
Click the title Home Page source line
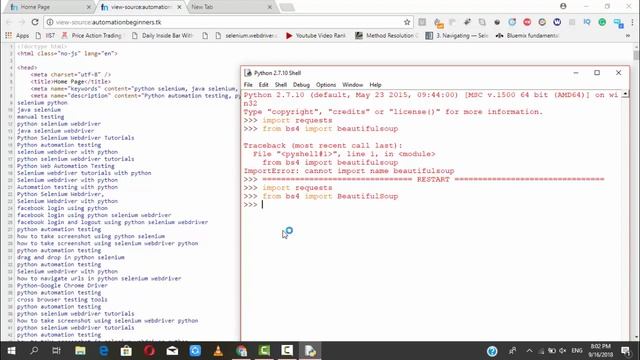tap(71, 82)
